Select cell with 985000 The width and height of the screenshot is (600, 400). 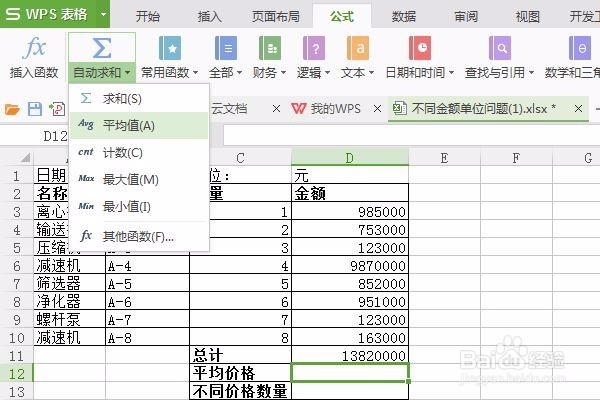pyautogui.click(x=350, y=211)
